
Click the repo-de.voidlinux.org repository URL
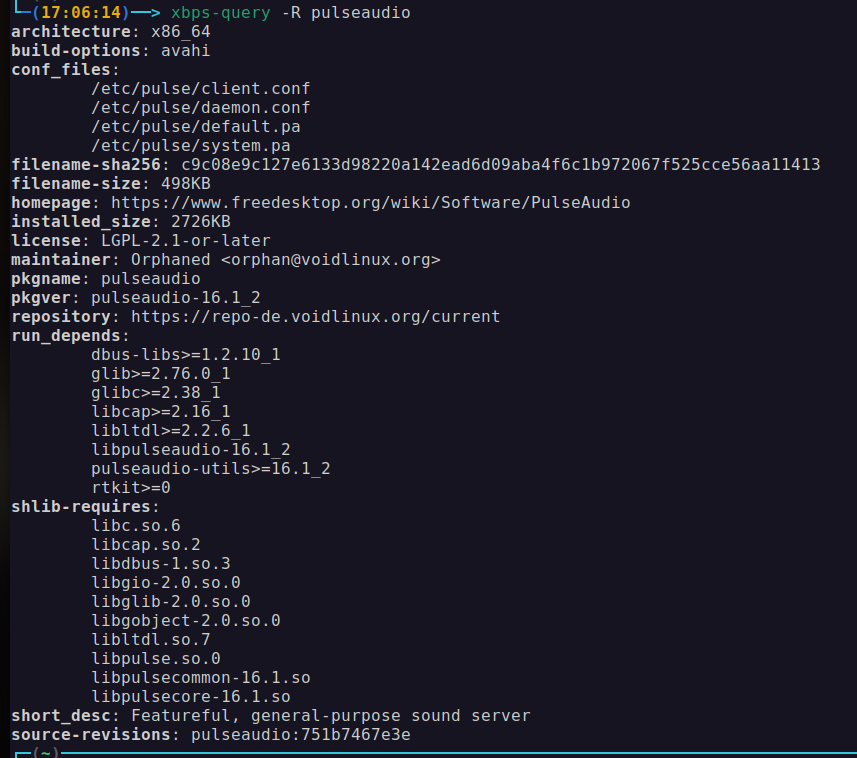pos(315,316)
